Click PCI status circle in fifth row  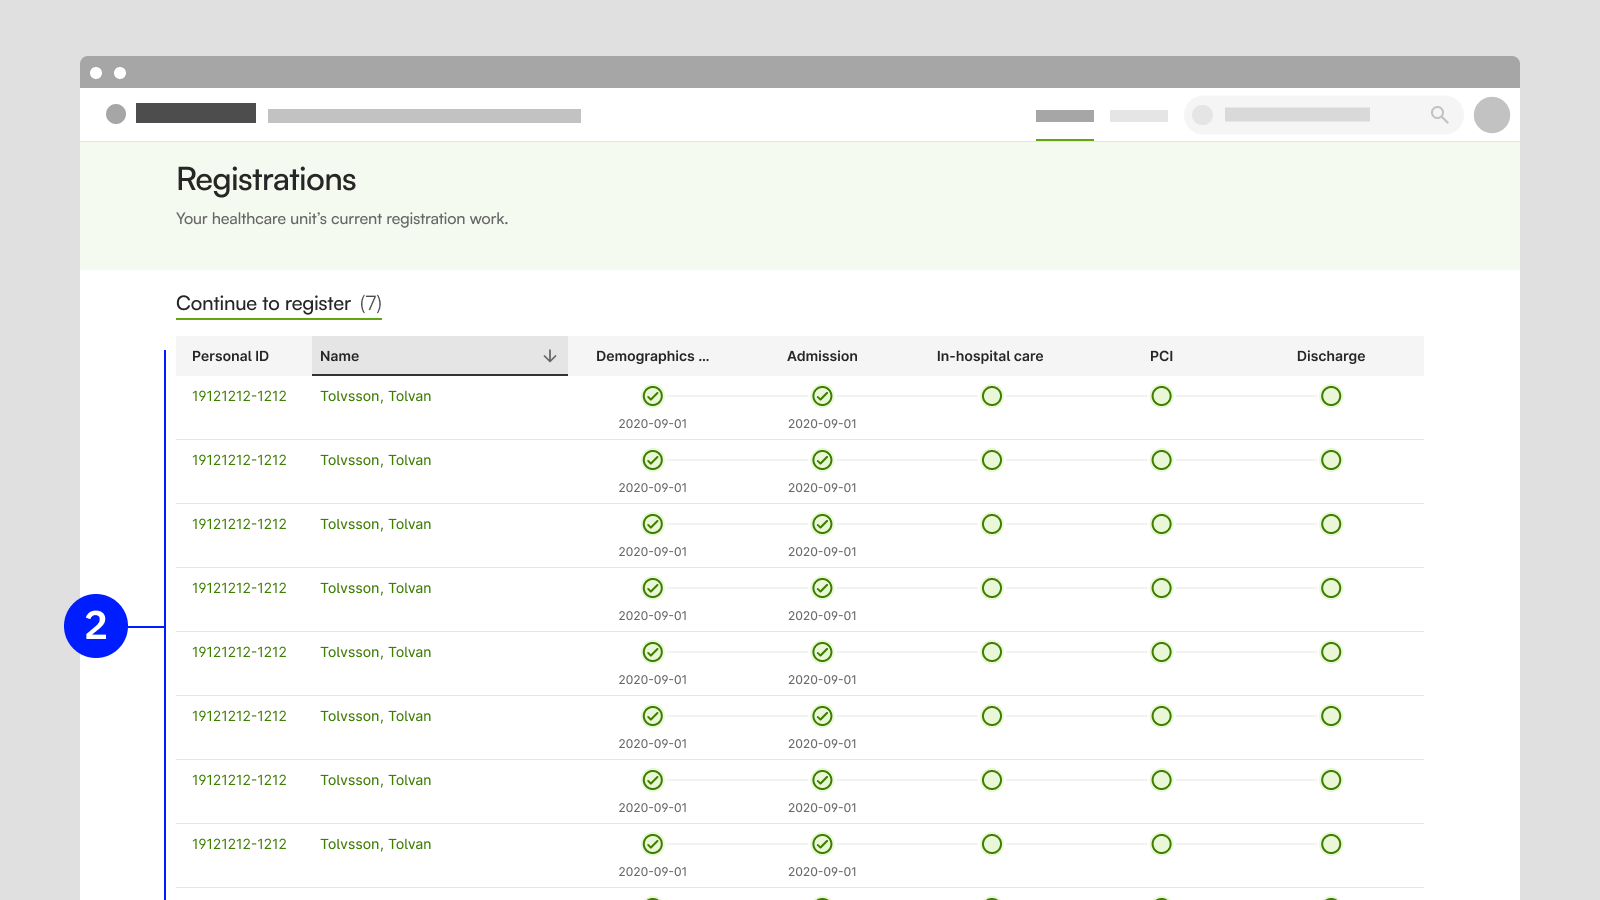tap(1161, 652)
